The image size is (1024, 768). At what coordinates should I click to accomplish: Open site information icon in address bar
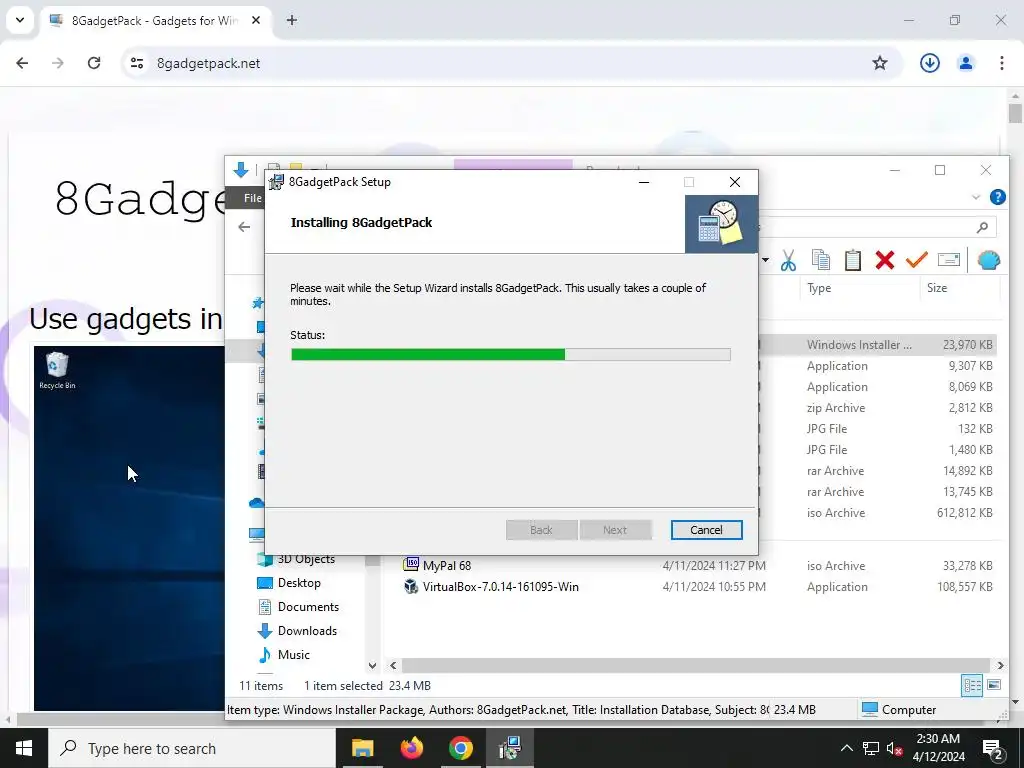(136, 63)
